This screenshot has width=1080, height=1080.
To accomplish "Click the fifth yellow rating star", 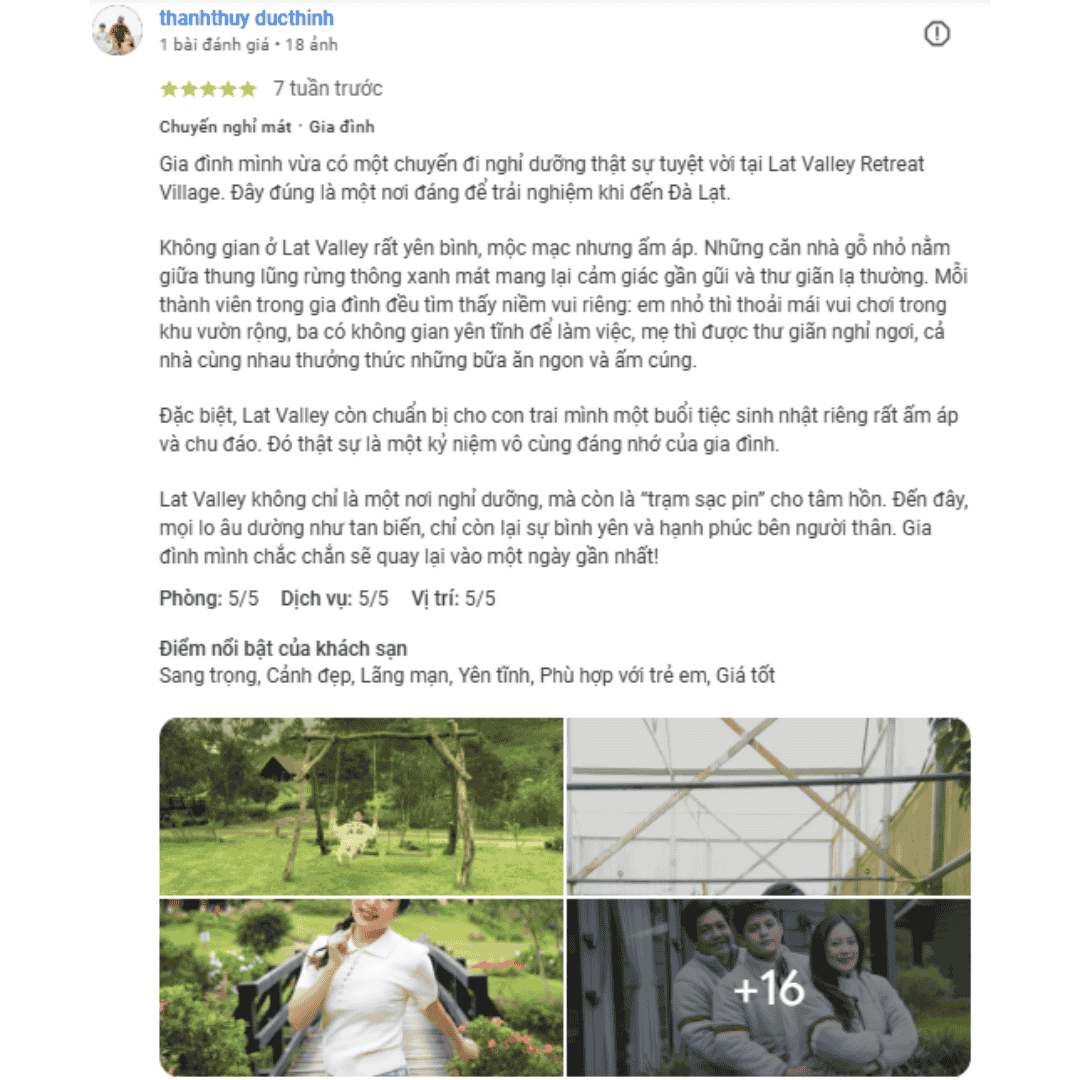I will click(x=248, y=89).
